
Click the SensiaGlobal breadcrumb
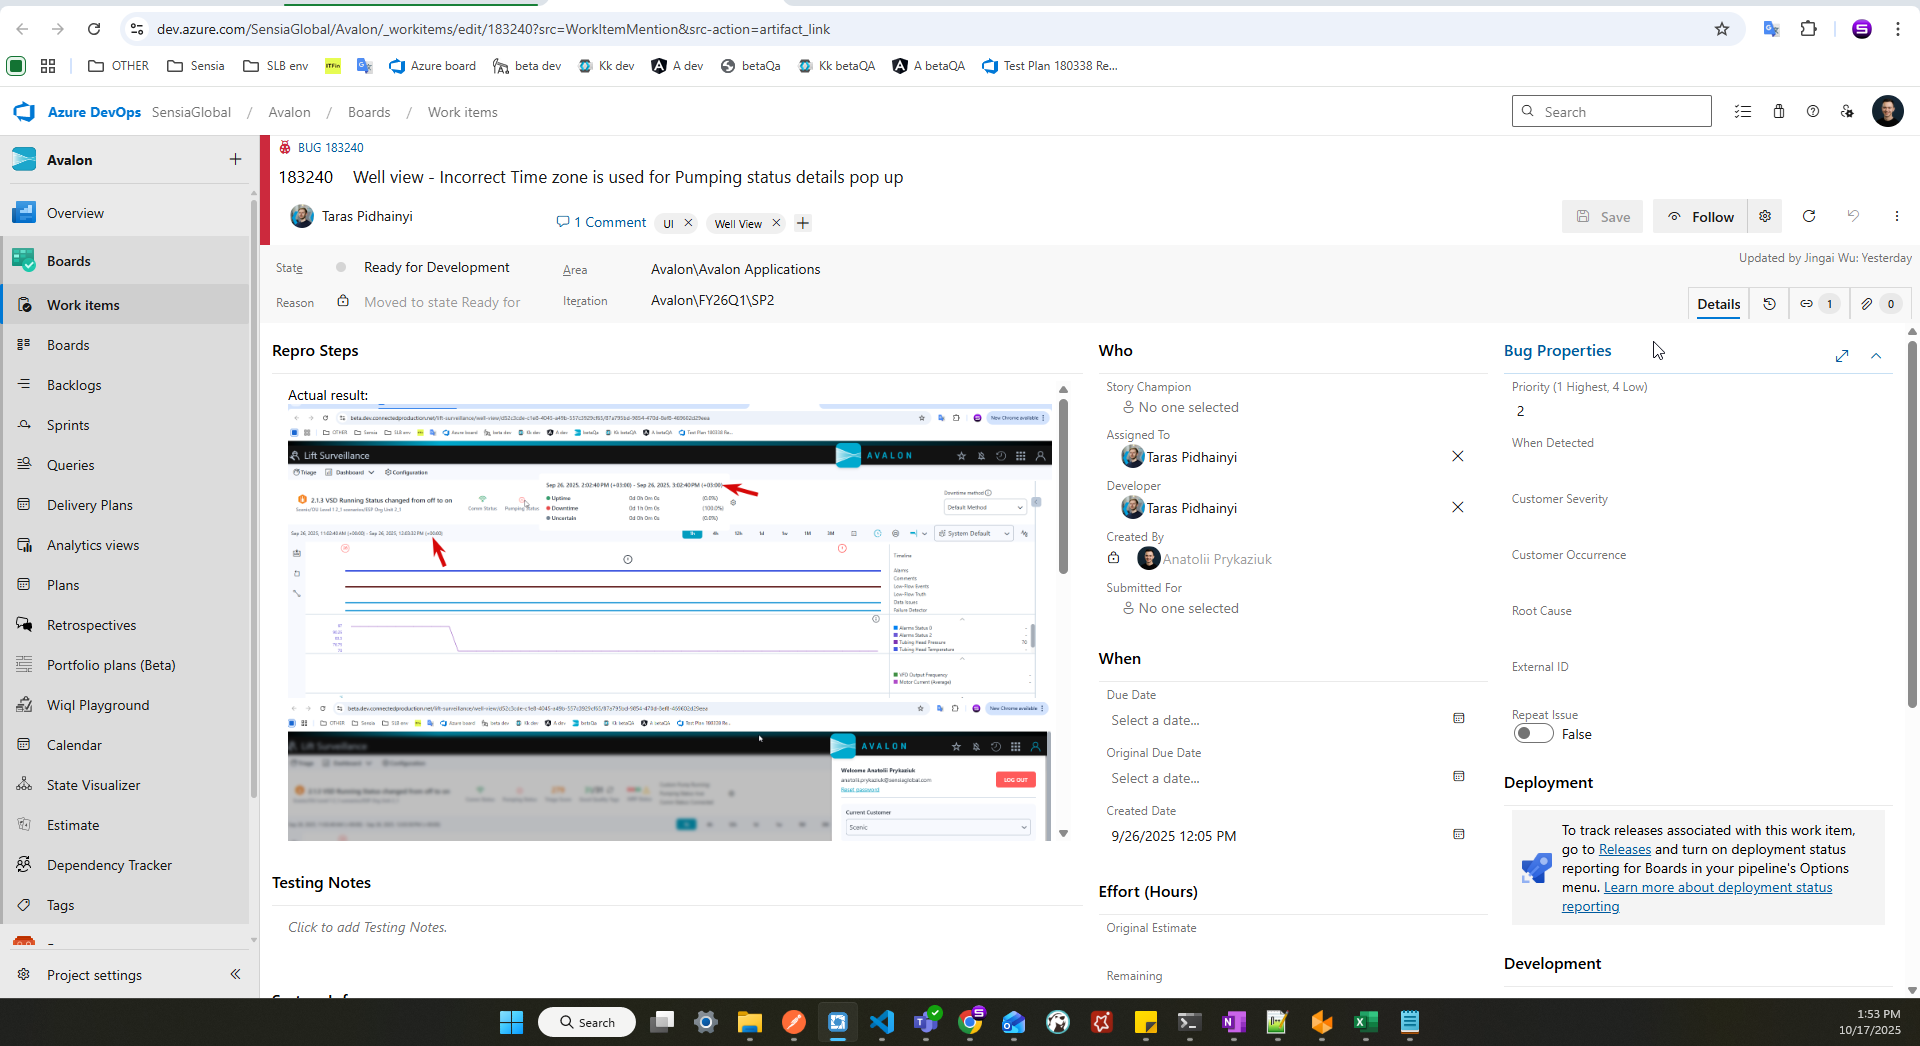(x=191, y=112)
